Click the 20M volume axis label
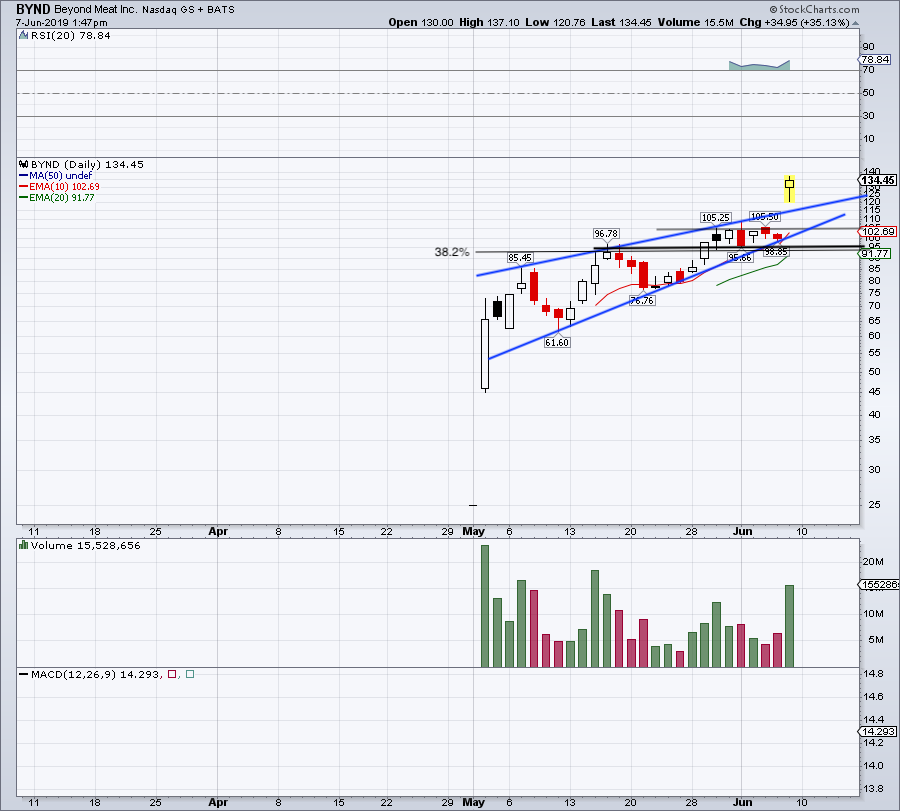The height and width of the screenshot is (811, 900). click(873, 562)
